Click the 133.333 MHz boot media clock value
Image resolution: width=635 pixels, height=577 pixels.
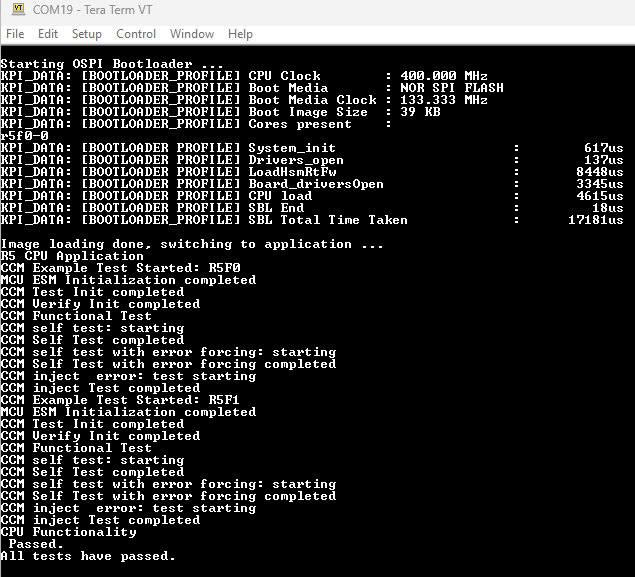[x=444, y=100]
